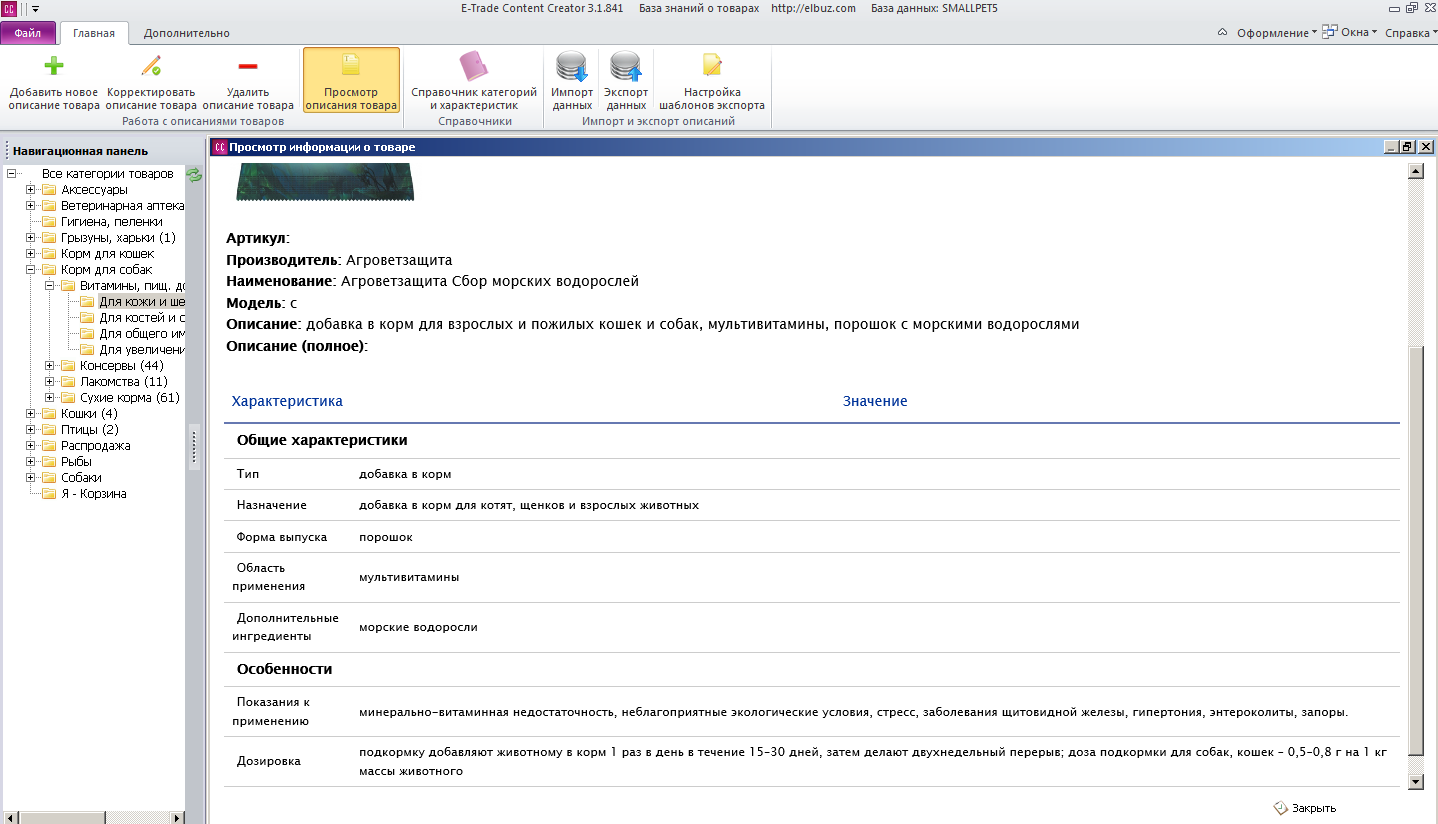This screenshot has height=824, width=1438.
Task: Refresh the category tree with green arrows
Action: coord(194,174)
